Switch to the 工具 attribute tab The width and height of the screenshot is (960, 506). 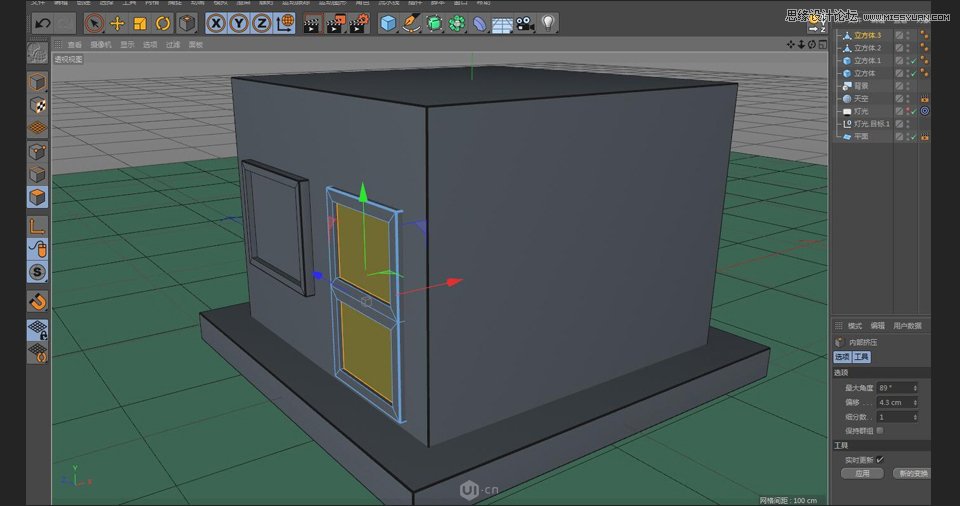coord(861,357)
